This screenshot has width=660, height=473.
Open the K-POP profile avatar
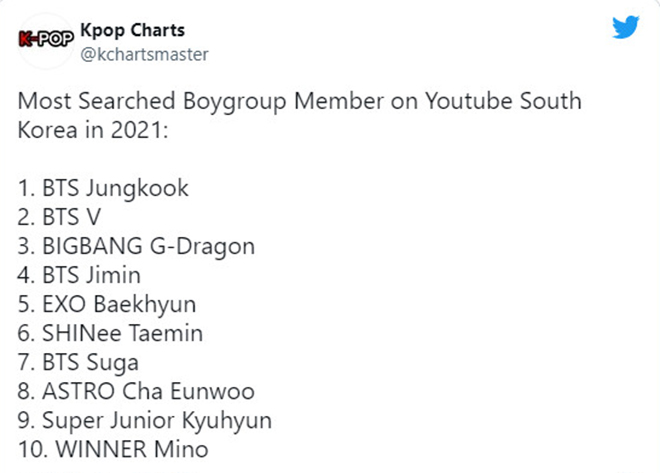[46, 40]
